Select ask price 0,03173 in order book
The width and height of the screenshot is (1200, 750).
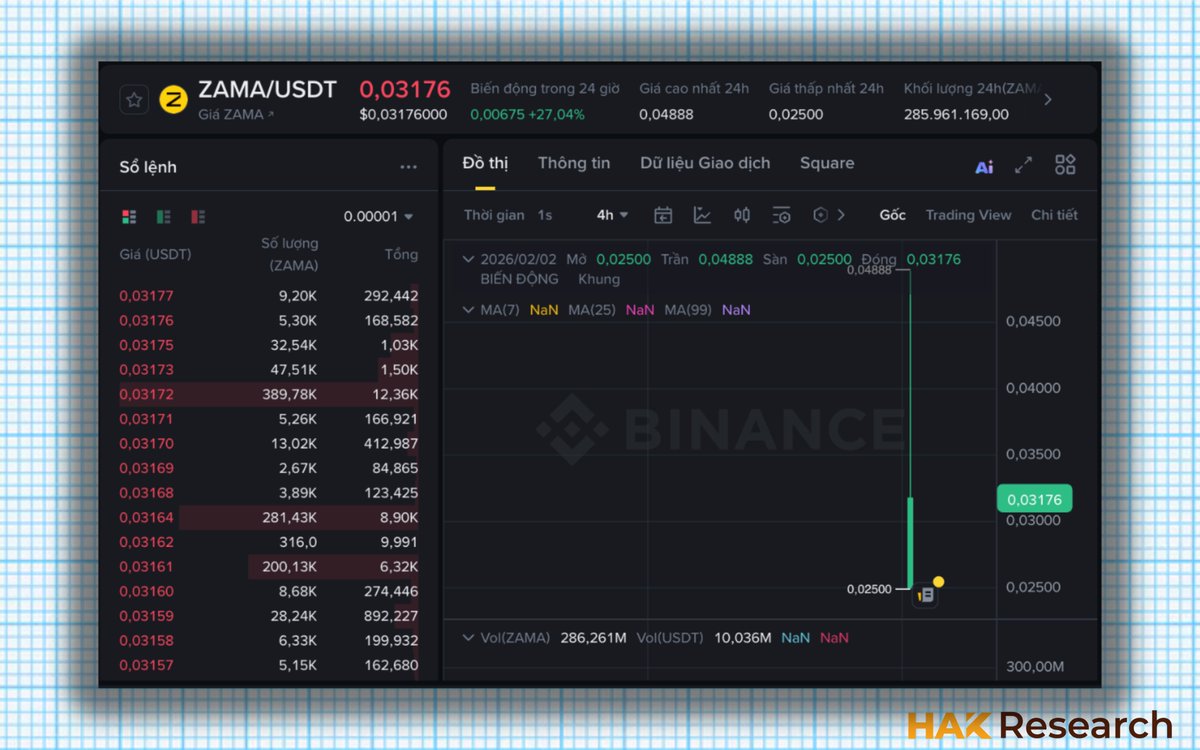point(146,370)
